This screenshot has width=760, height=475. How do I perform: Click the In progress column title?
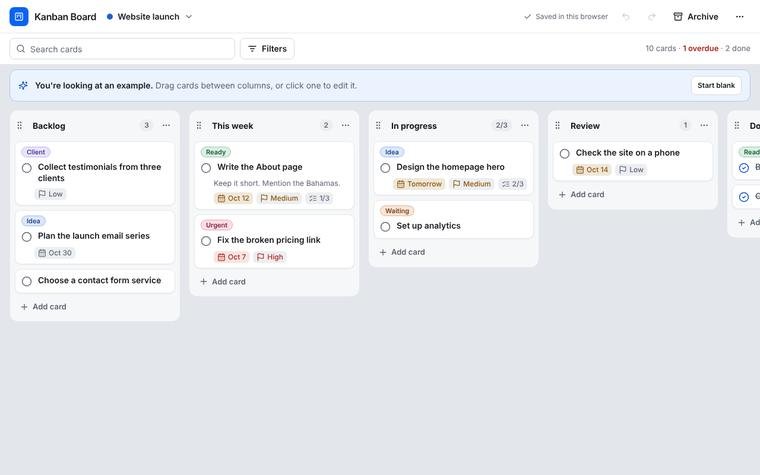(414, 126)
